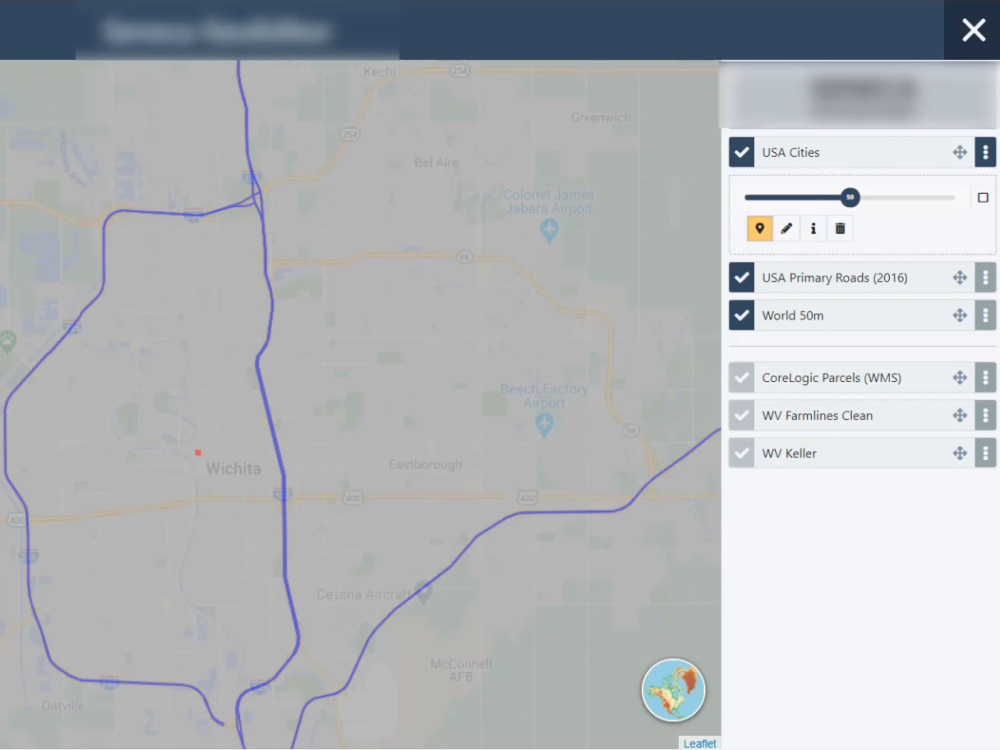Open CoreLogic Parcels three-dot menu

985,378
